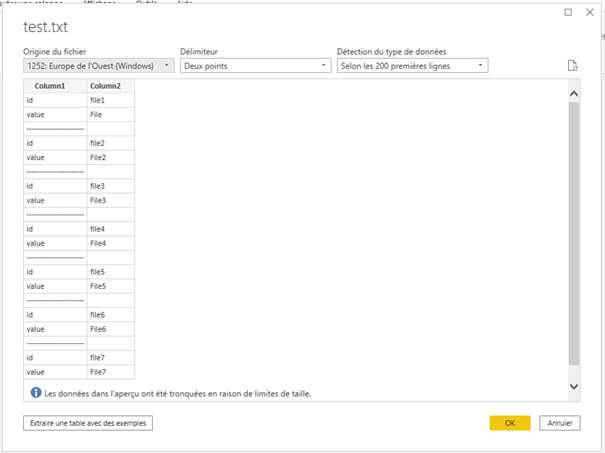This screenshot has height=453, width=605.
Task: Click the Annuler button
Action: pos(560,423)
